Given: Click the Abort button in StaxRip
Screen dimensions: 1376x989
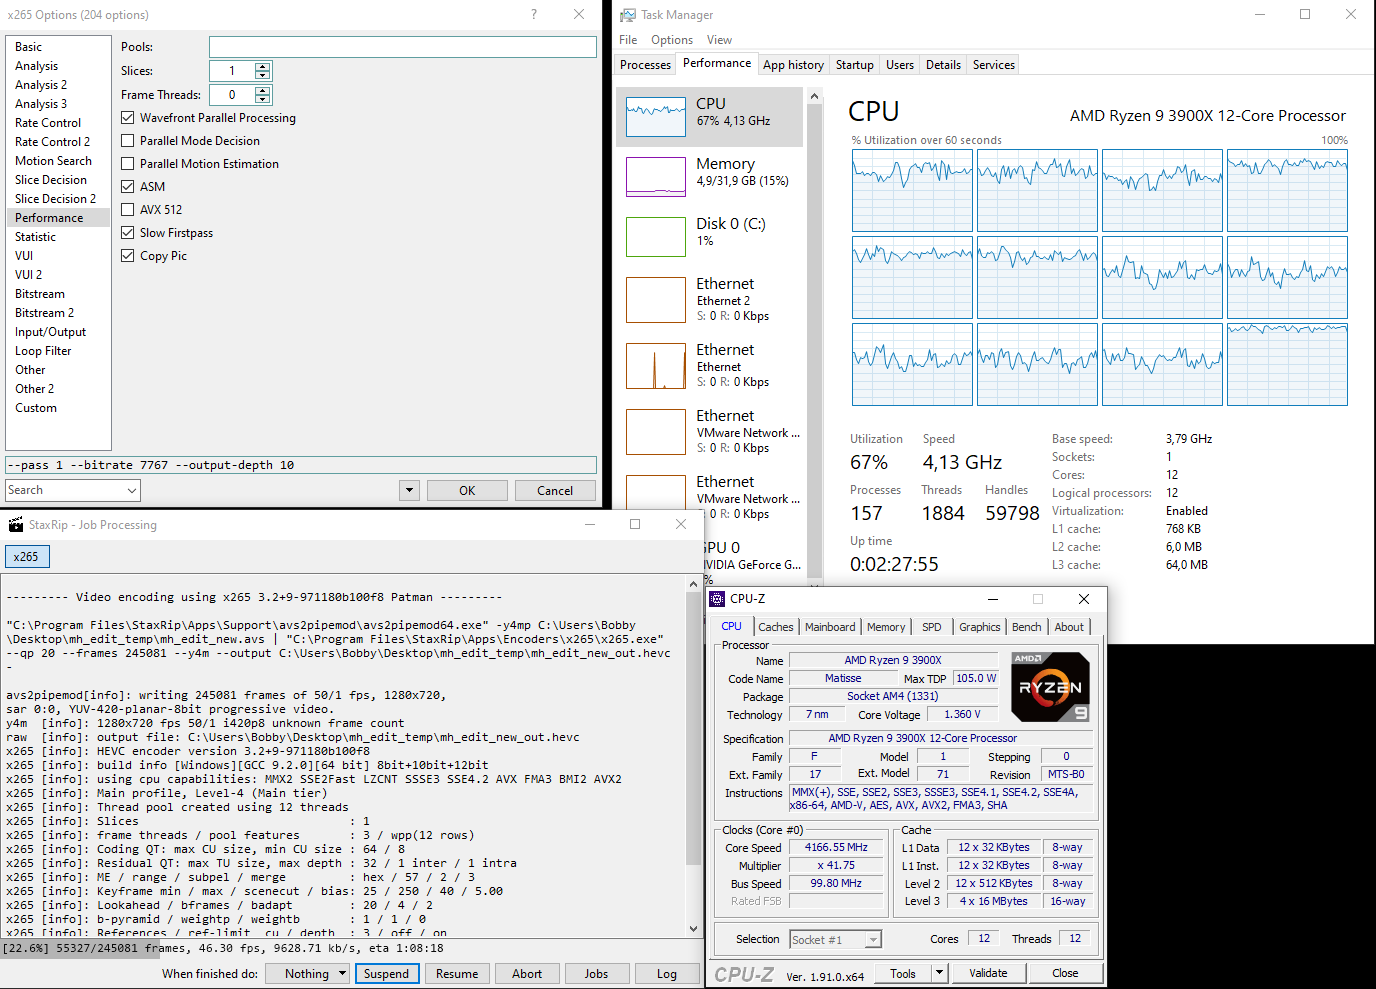Looking at the screenshot, I should (527, 974).
